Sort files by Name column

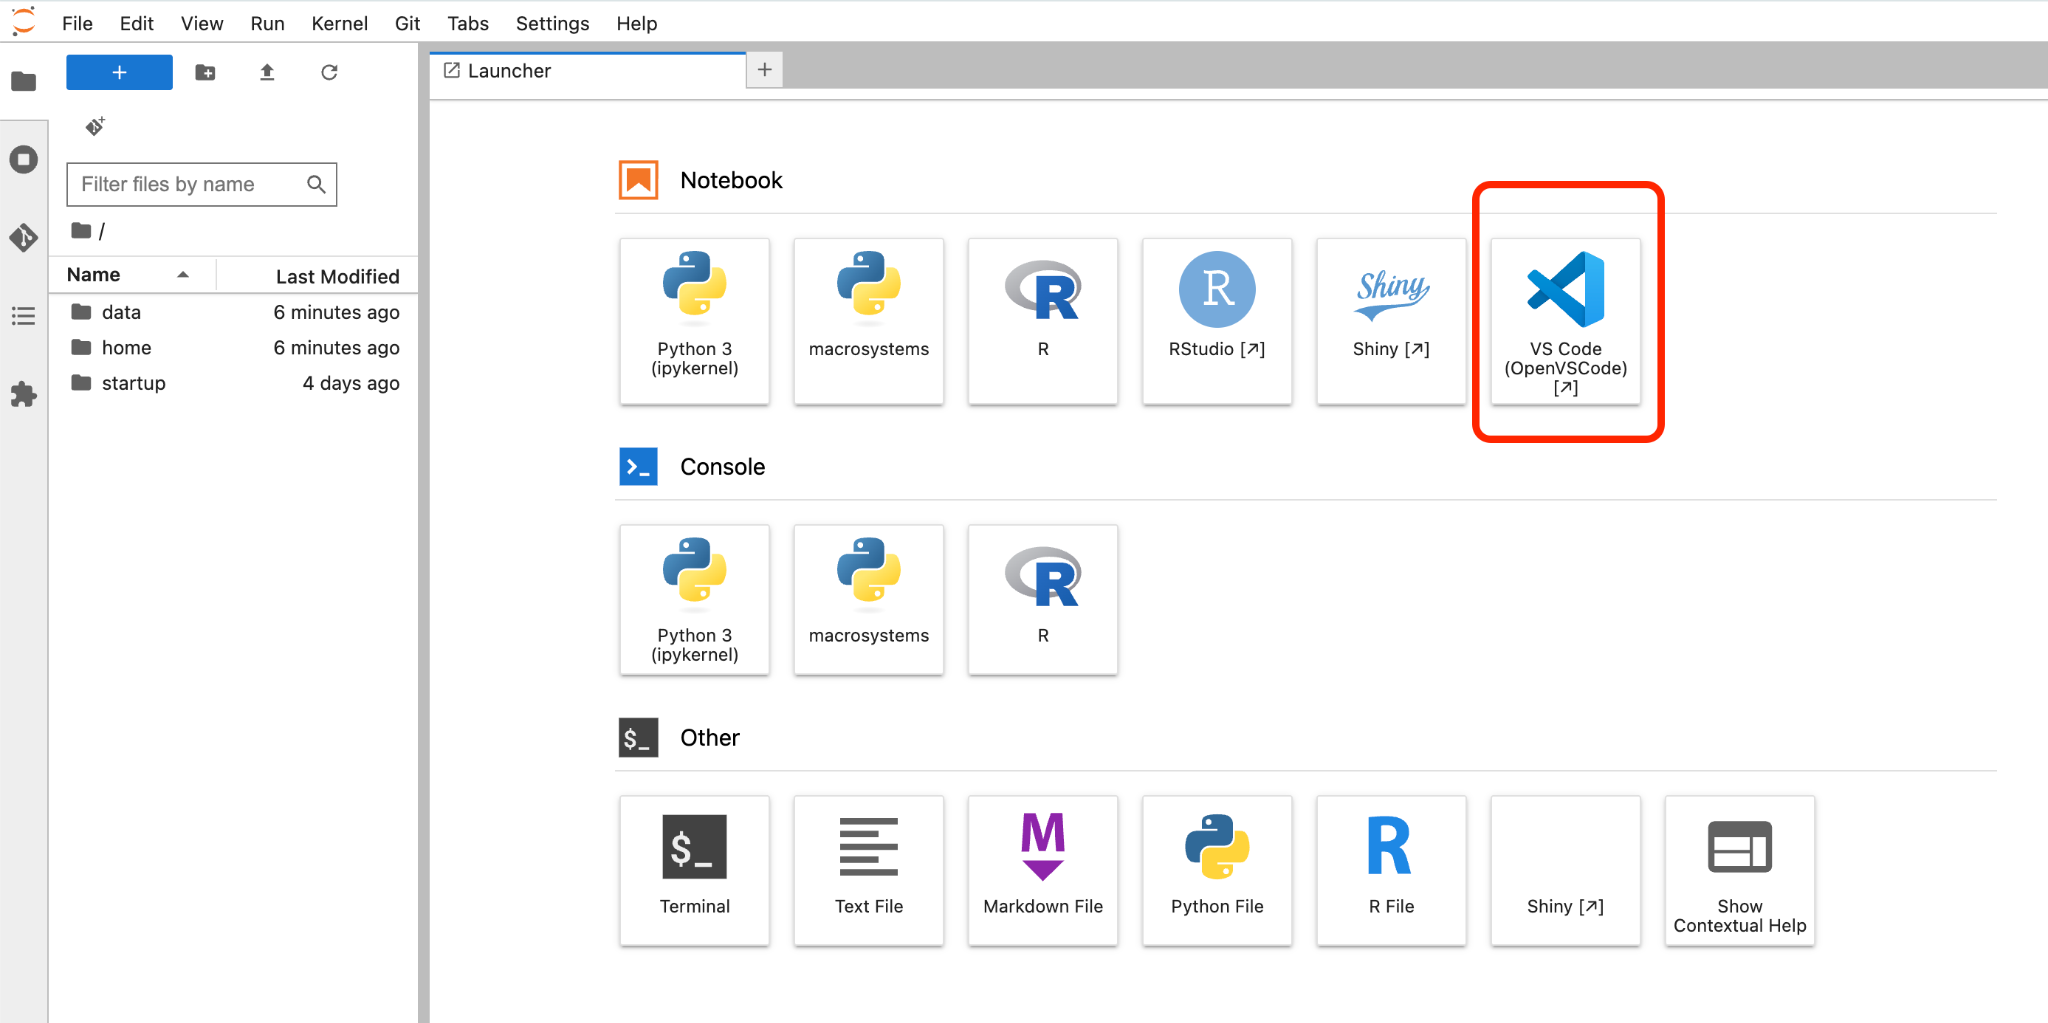pos(130,275)
